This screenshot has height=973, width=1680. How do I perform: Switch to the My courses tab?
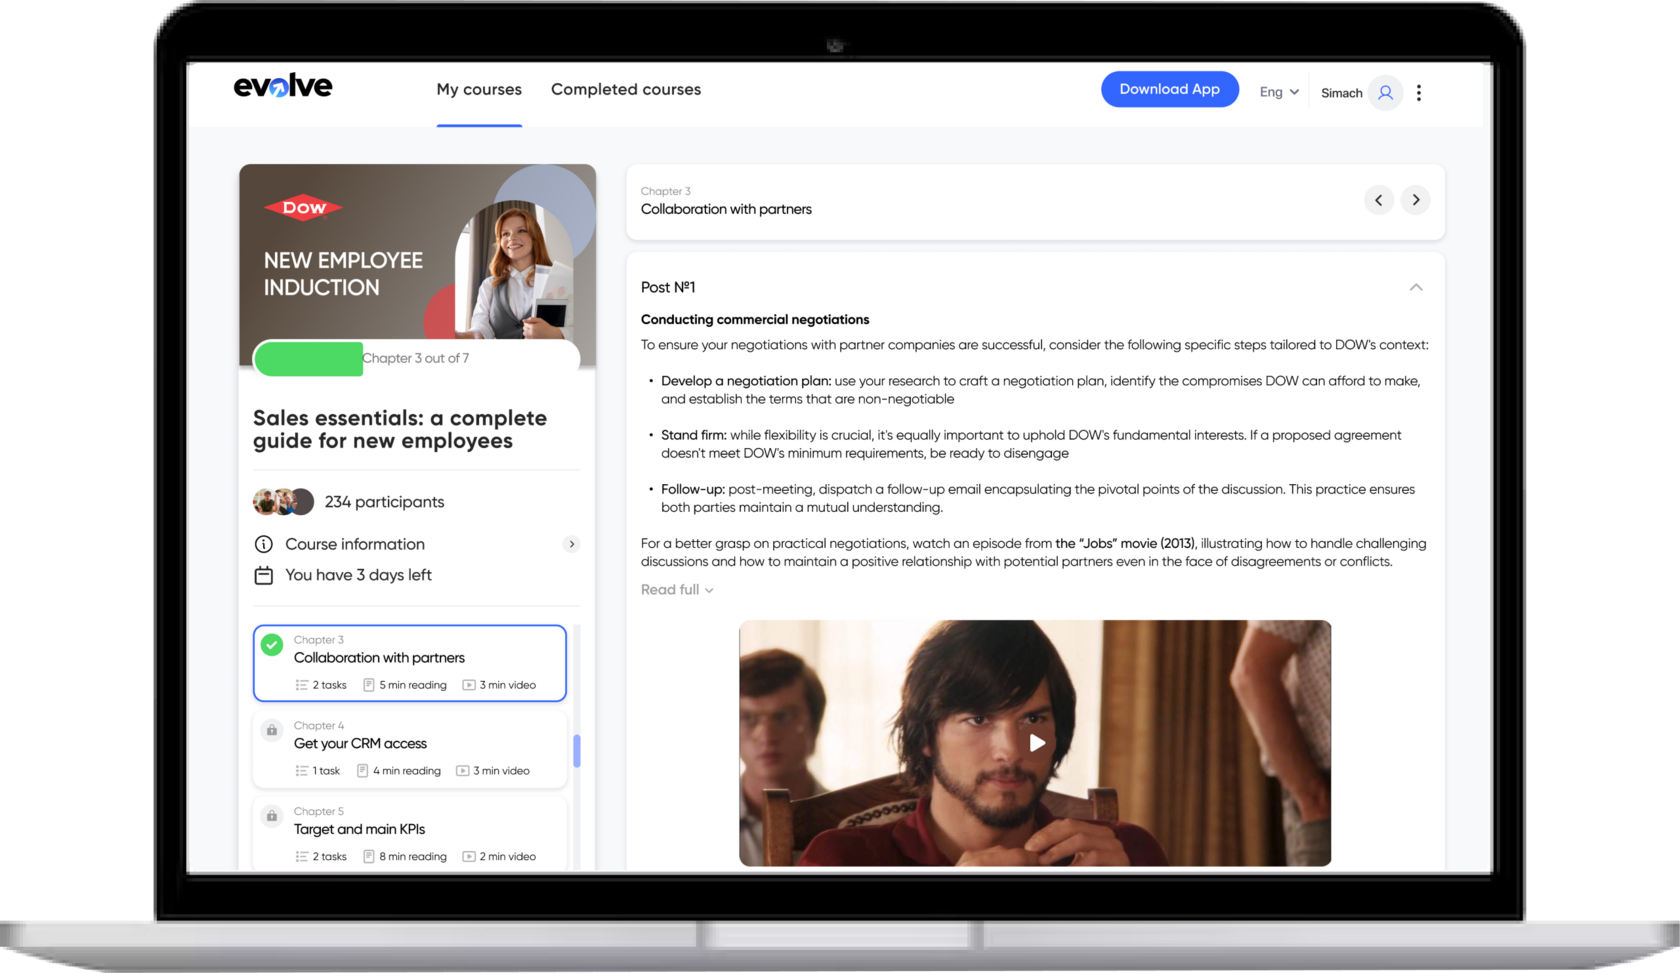pos(479,89)
